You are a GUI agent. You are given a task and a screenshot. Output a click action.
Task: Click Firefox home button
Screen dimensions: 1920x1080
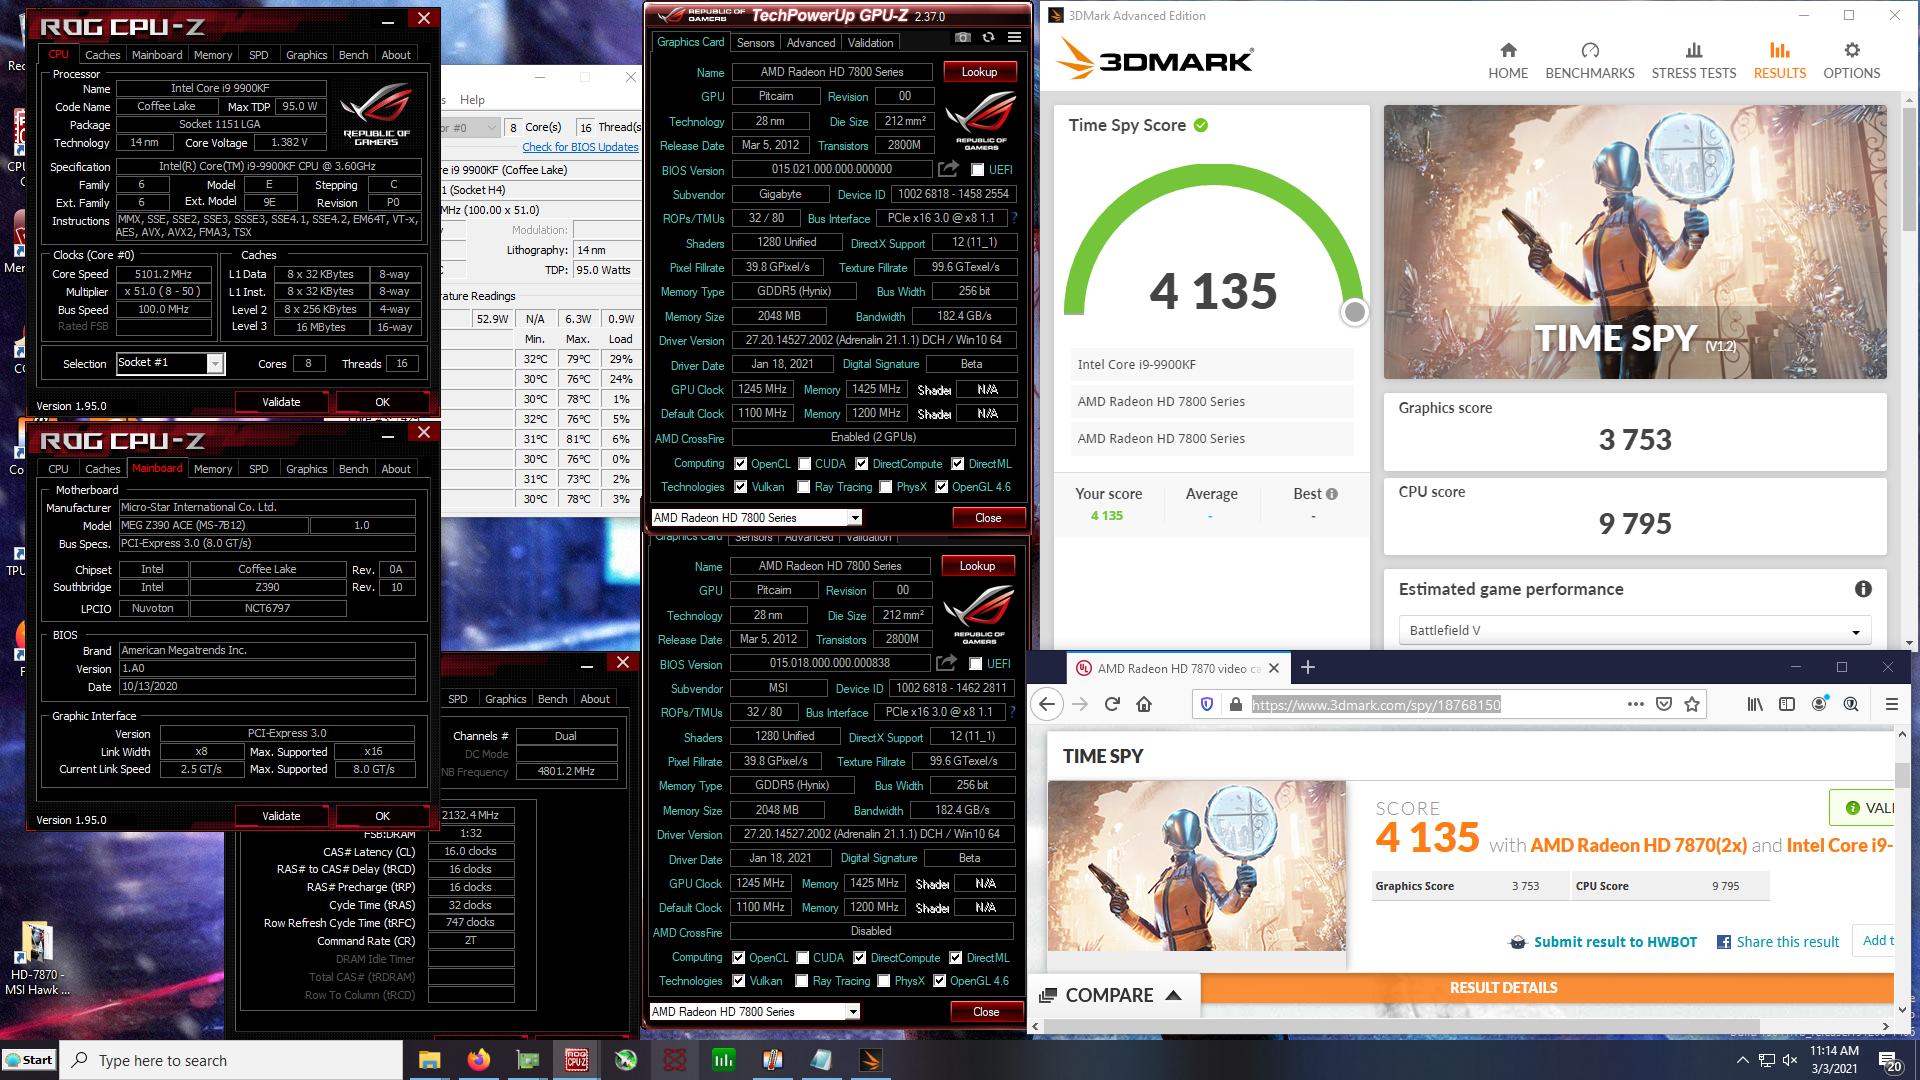[x=1144, y=704]
